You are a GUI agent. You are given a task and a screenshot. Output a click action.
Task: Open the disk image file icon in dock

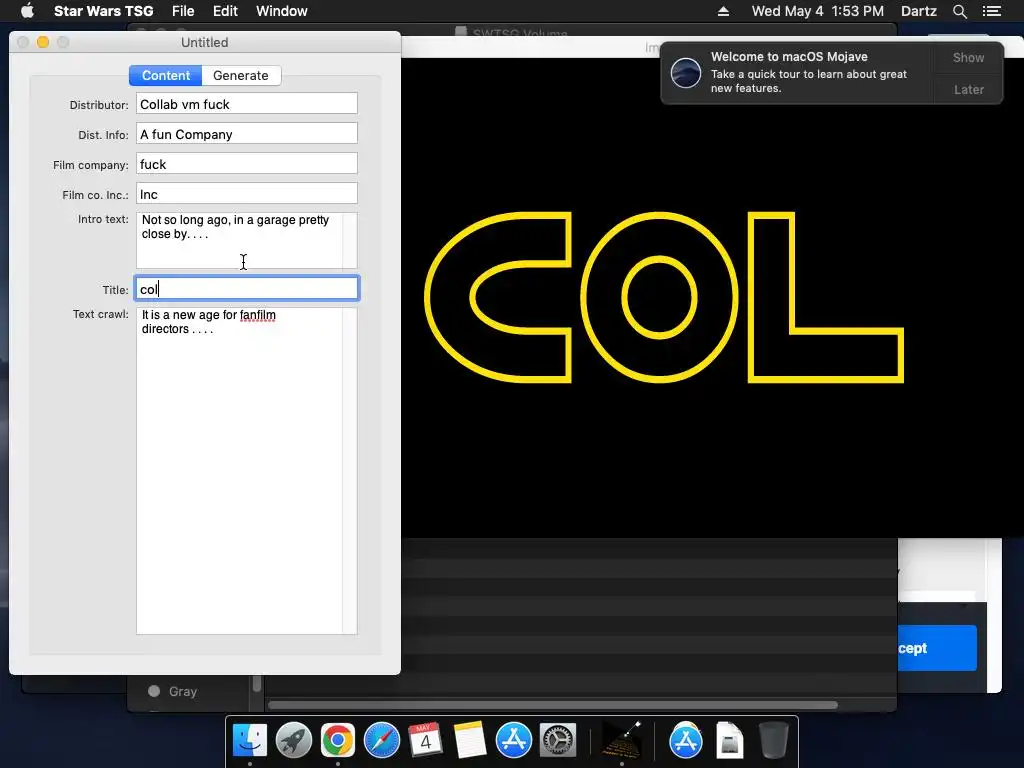click(x=729, y=741)
